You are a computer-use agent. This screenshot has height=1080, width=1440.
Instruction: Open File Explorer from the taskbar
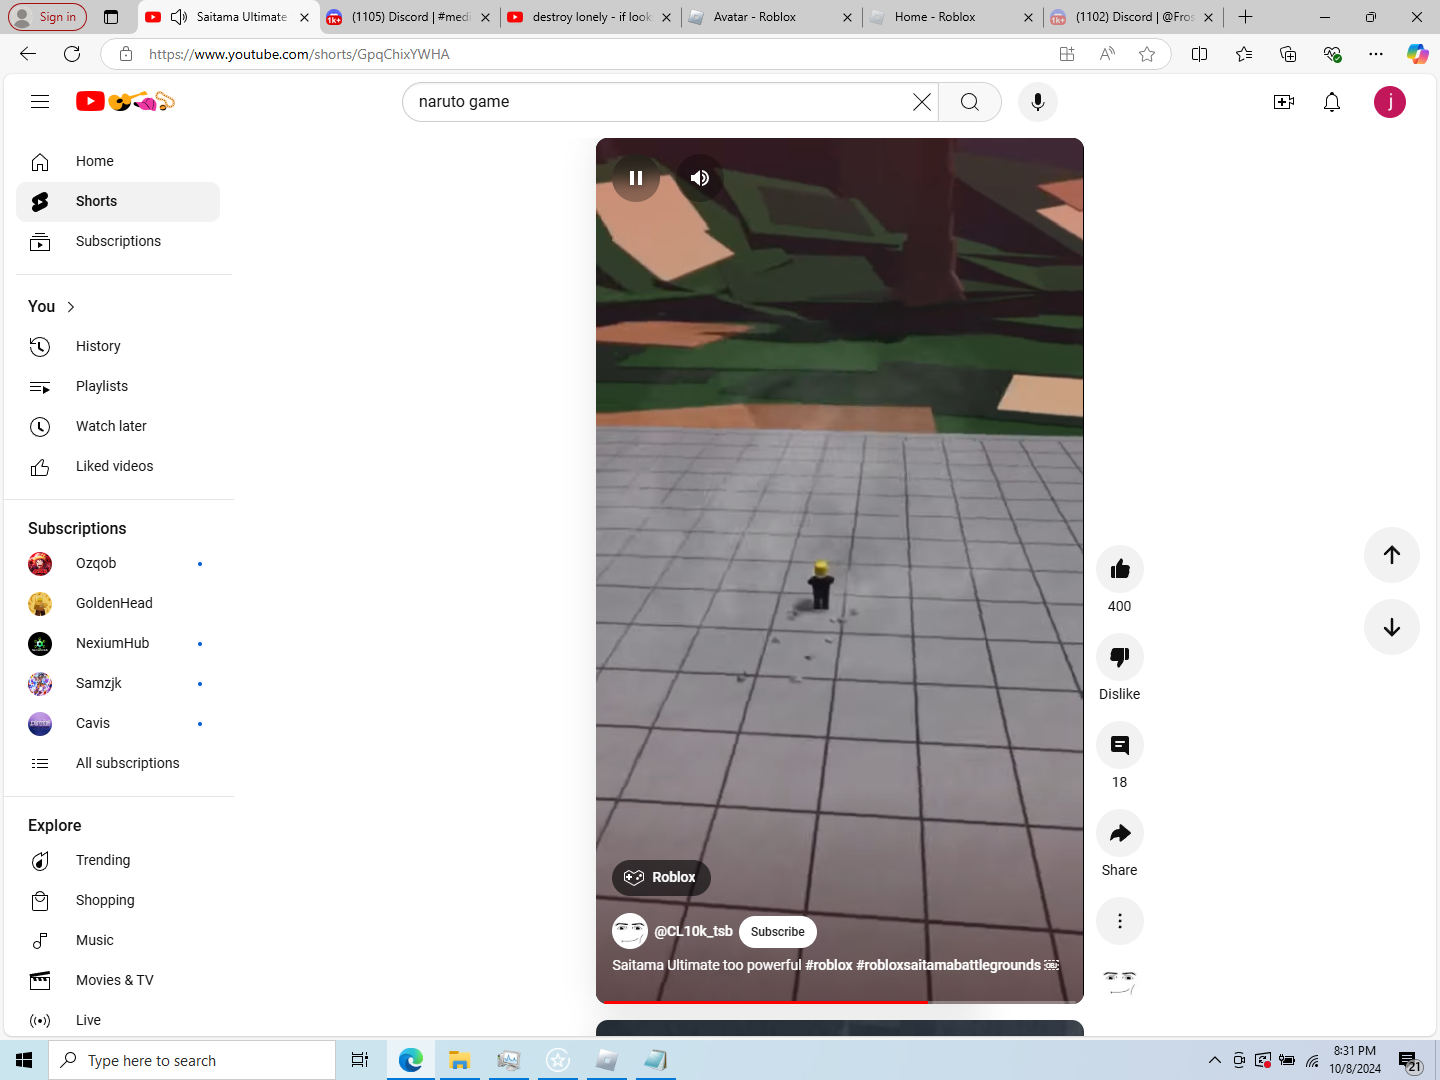coord(460,1060)
